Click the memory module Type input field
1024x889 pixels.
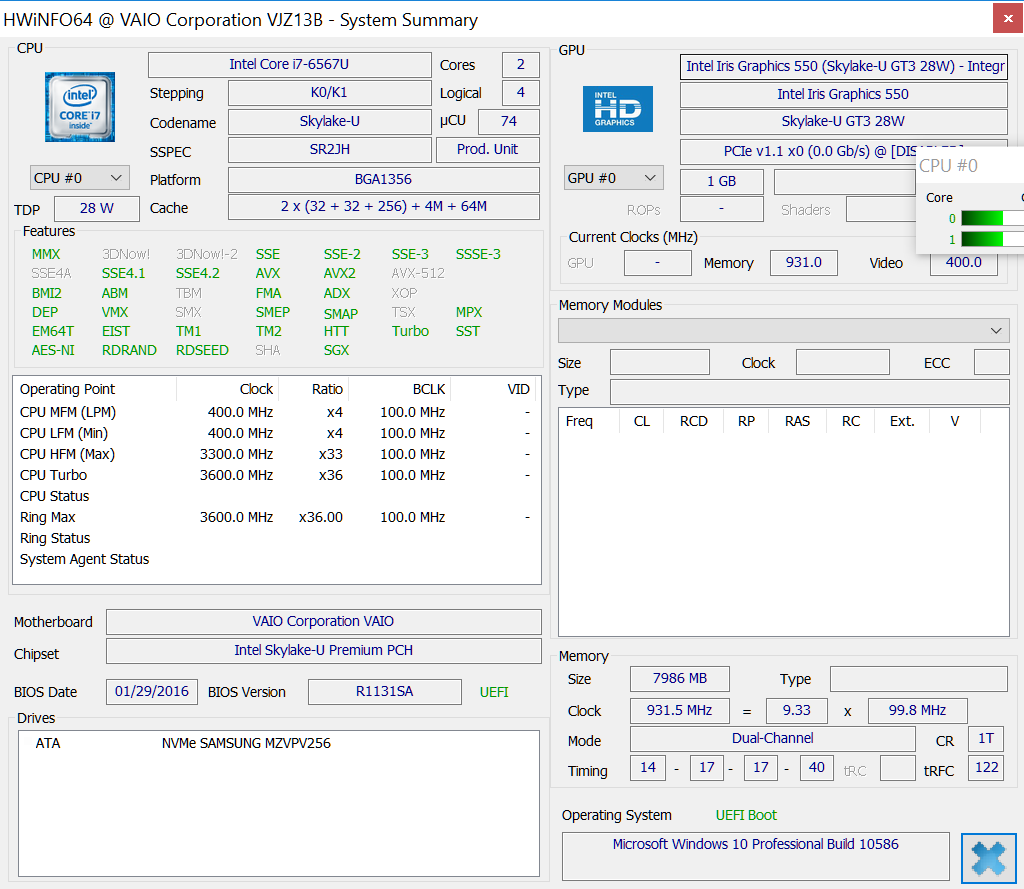pyautogui.click(x=810, y=392)
